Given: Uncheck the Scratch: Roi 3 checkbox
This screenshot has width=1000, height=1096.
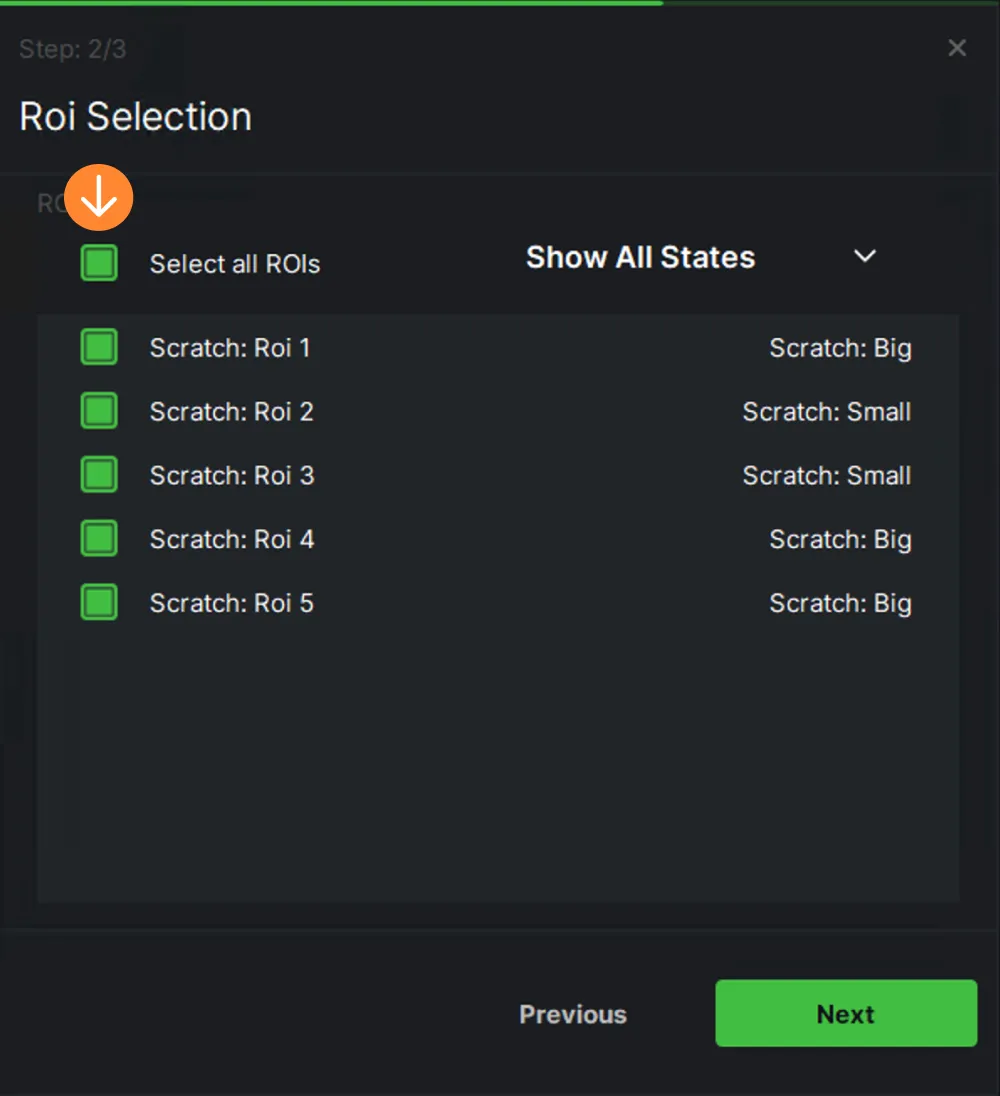Looking at the screenshot, I should coord(99,475).
